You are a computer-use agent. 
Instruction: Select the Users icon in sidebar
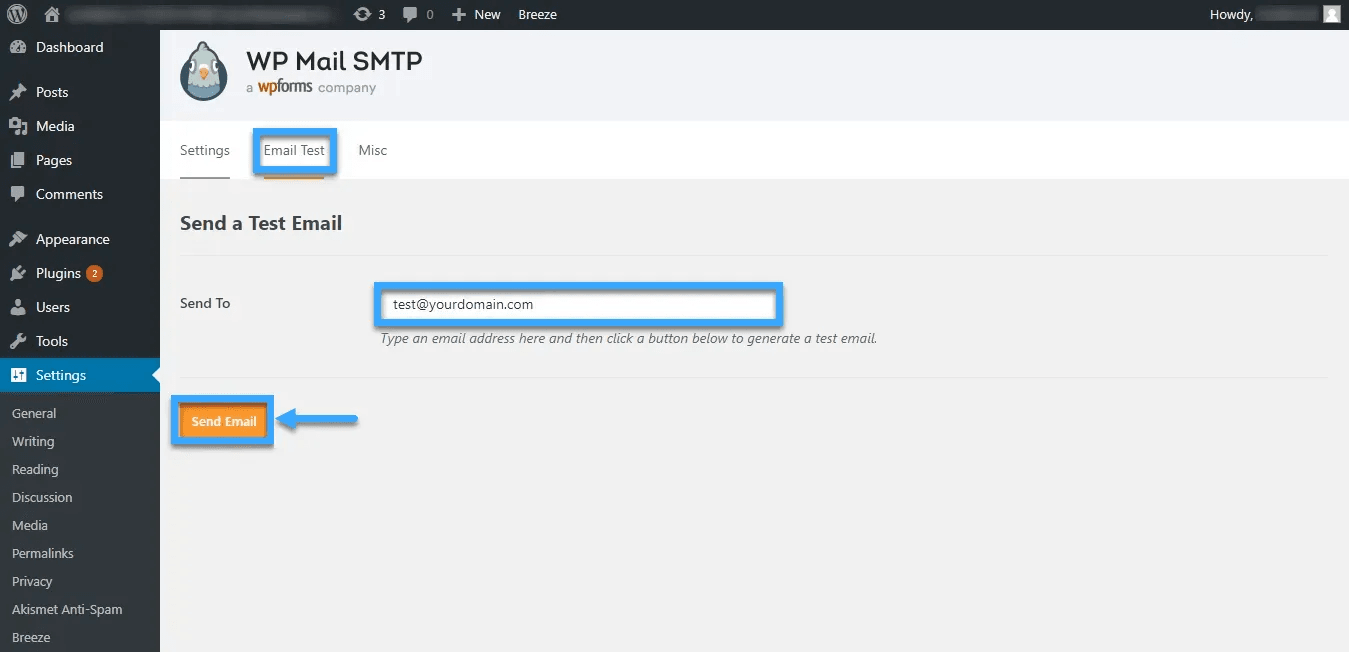[x=21, y=307]
